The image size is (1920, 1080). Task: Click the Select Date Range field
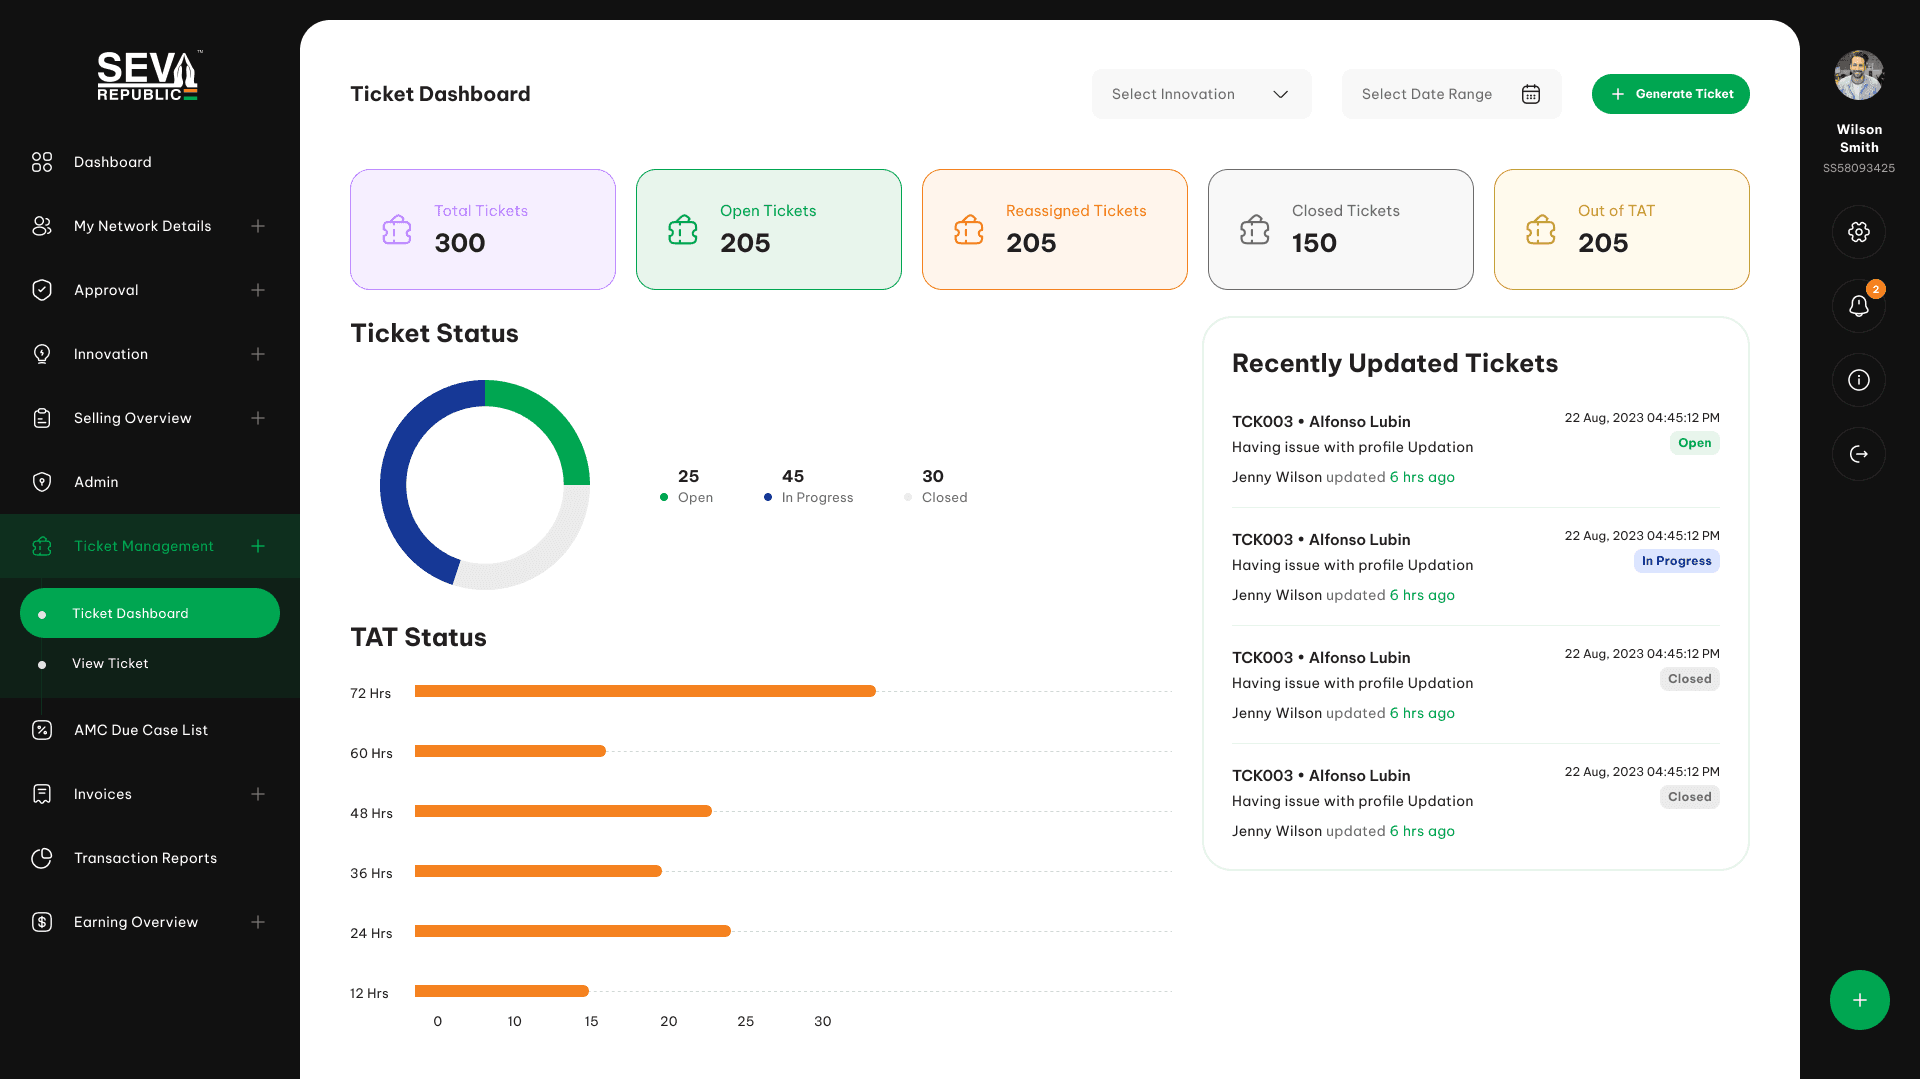tap(1451, 94)
